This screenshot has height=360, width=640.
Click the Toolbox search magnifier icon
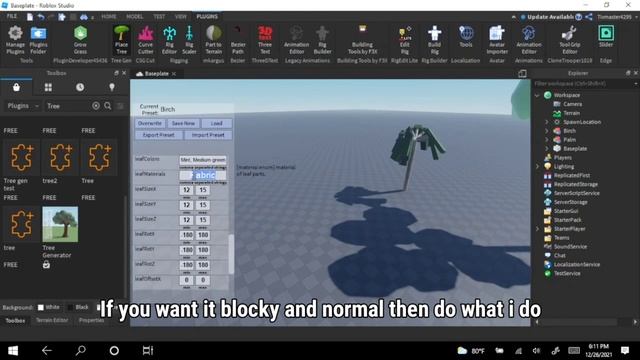pos(108,106)
